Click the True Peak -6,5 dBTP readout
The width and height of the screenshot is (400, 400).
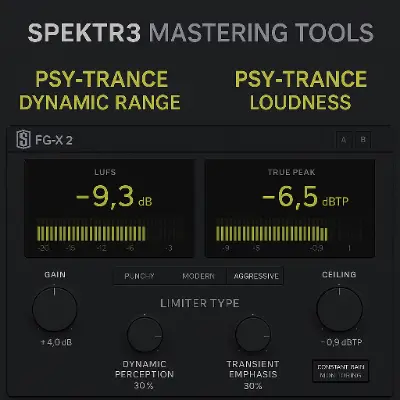[305, 197]
